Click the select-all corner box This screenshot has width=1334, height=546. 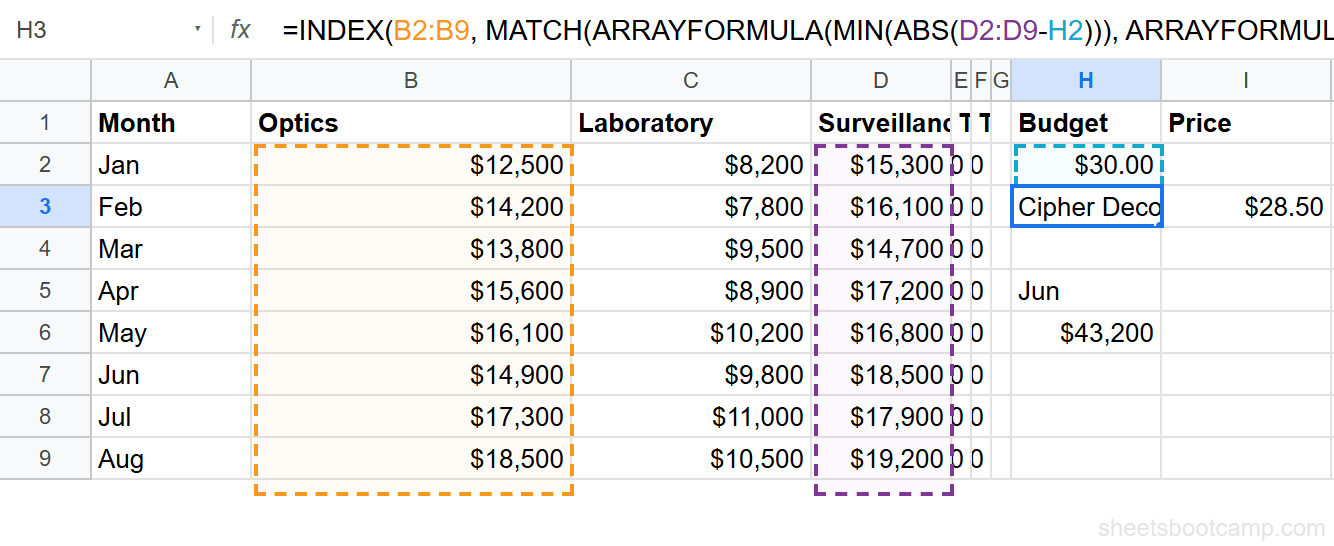pos(45,81)
